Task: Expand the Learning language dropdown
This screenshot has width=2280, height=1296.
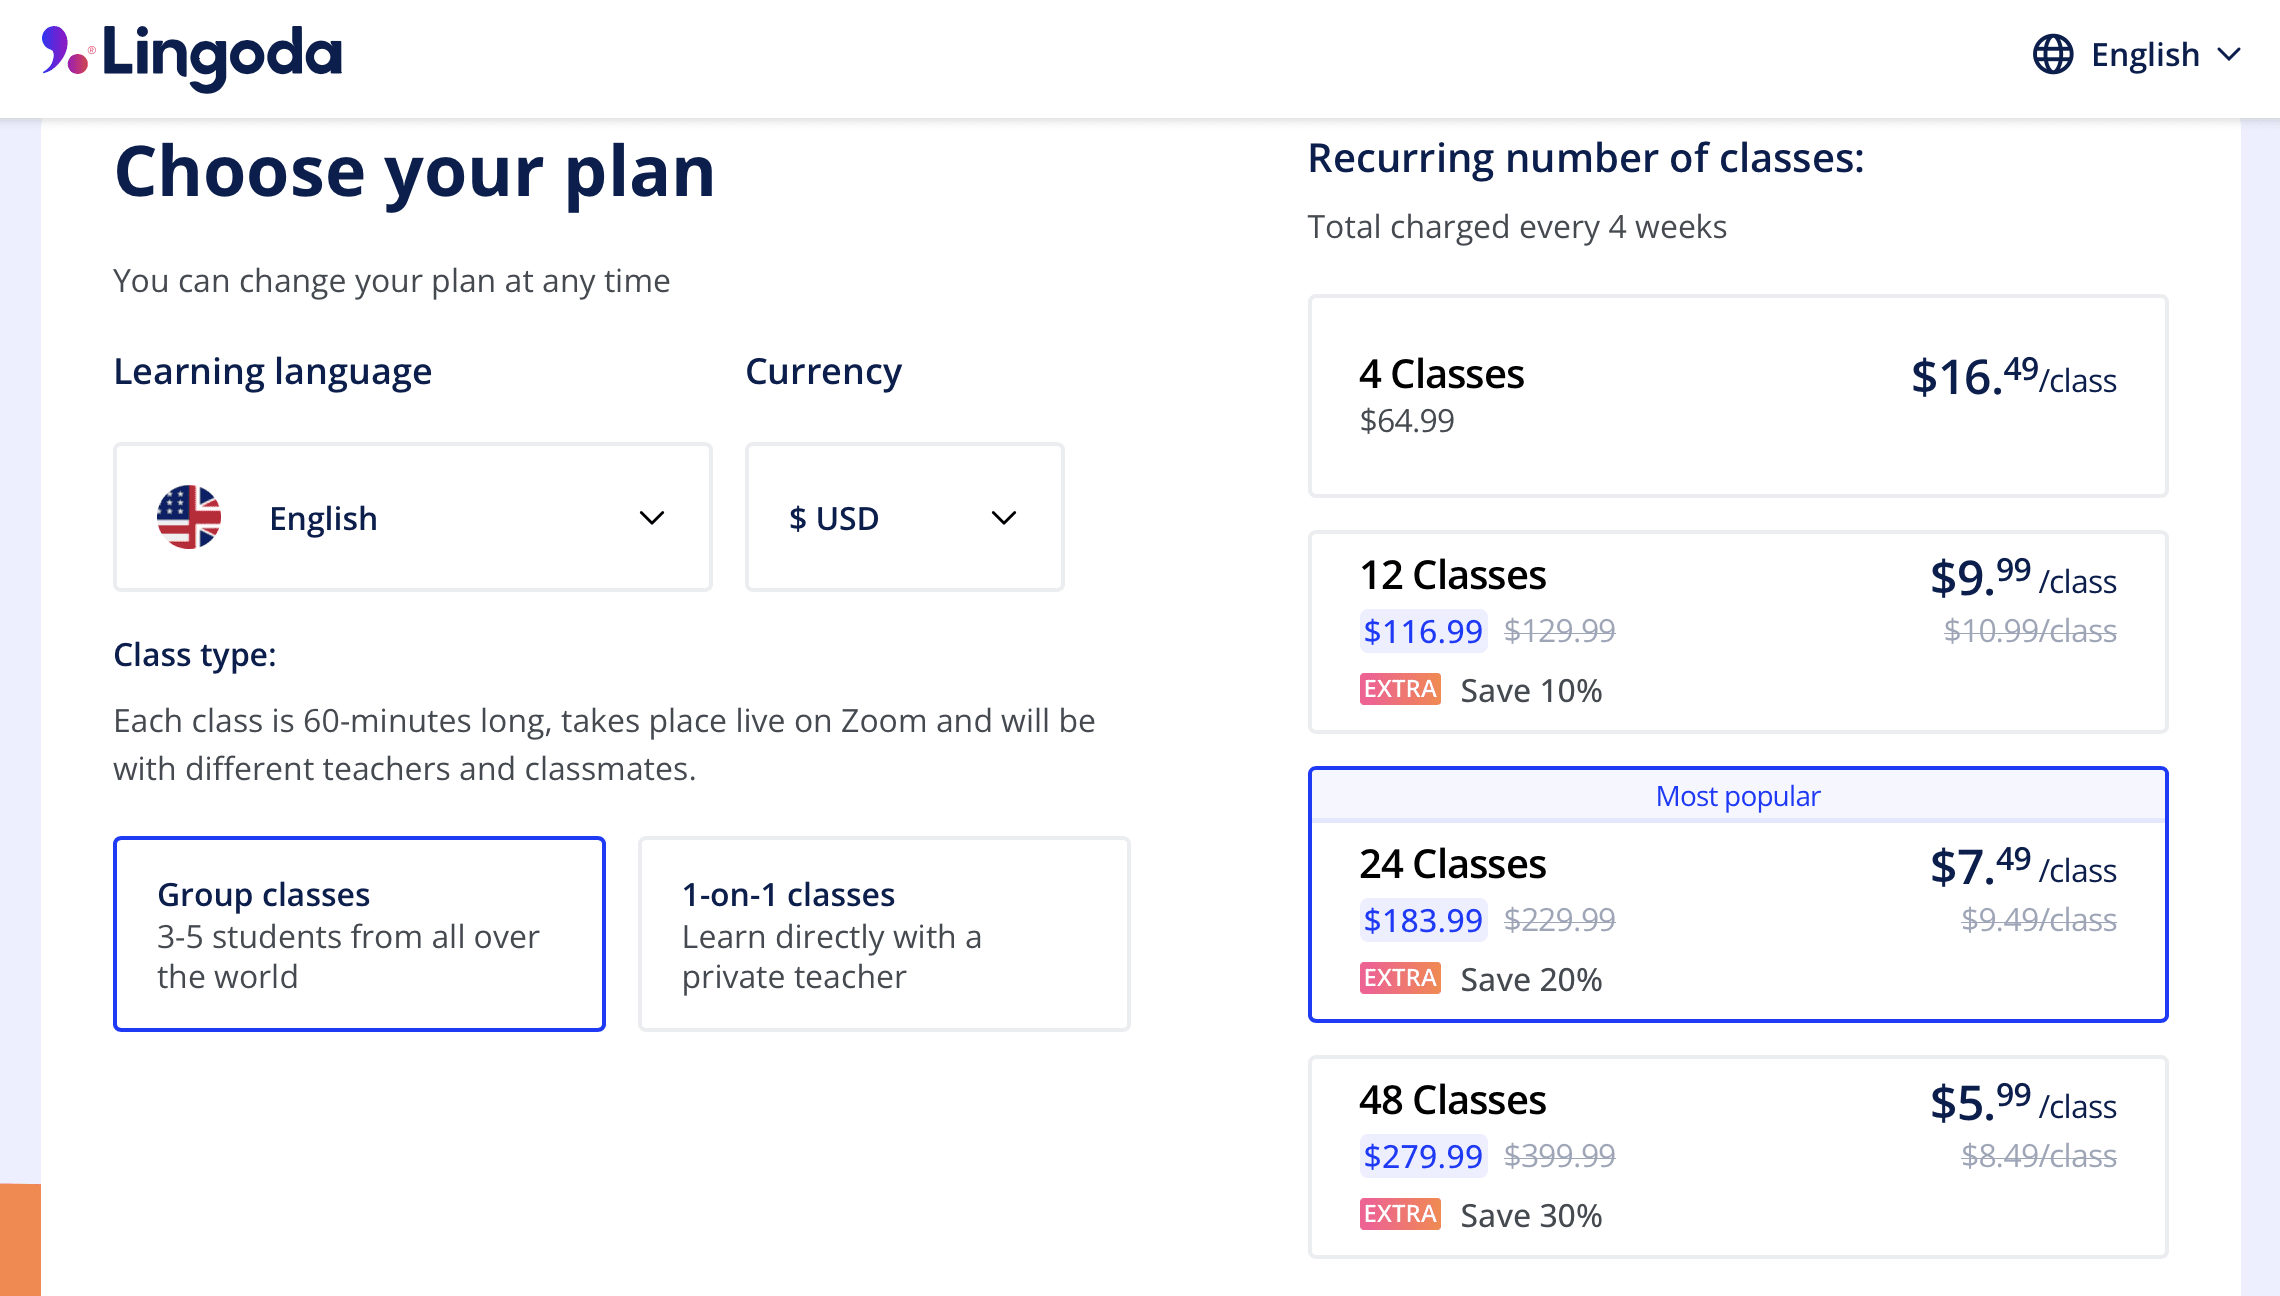Action: 412,517
